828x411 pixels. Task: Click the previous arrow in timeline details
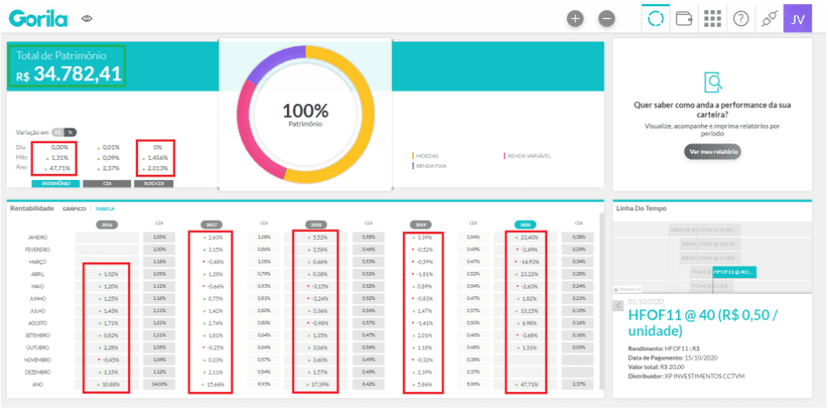click(618, 306)
